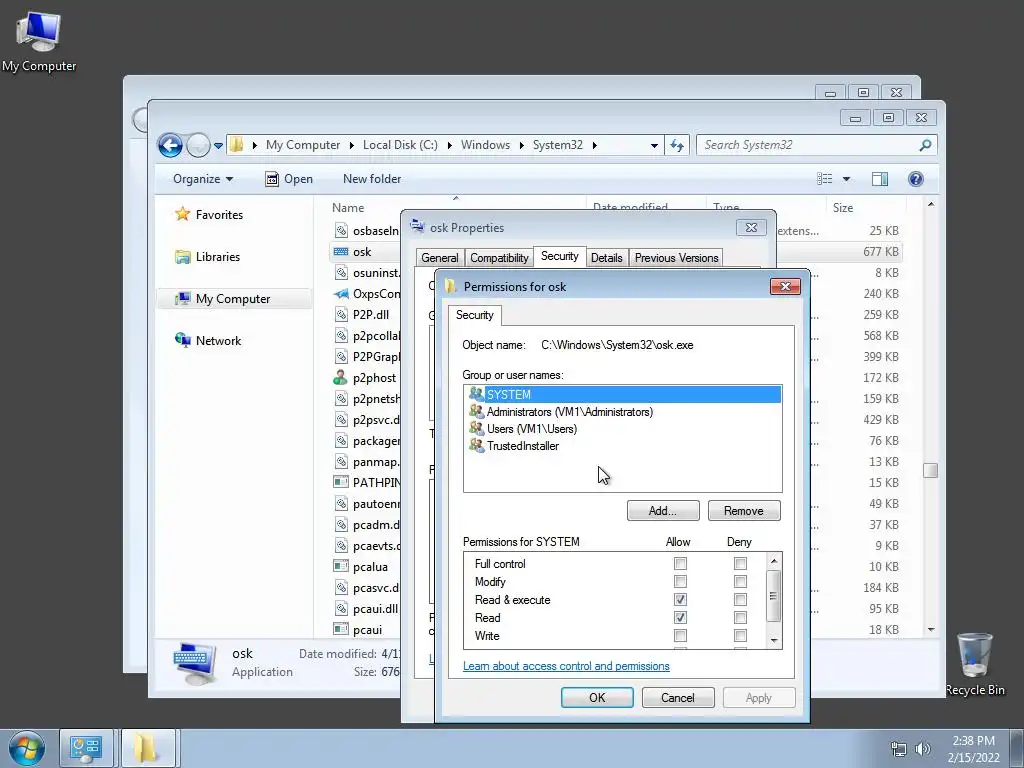Select the osk file icon
This screenshot has width=1024, height=768.
point(341,251)
